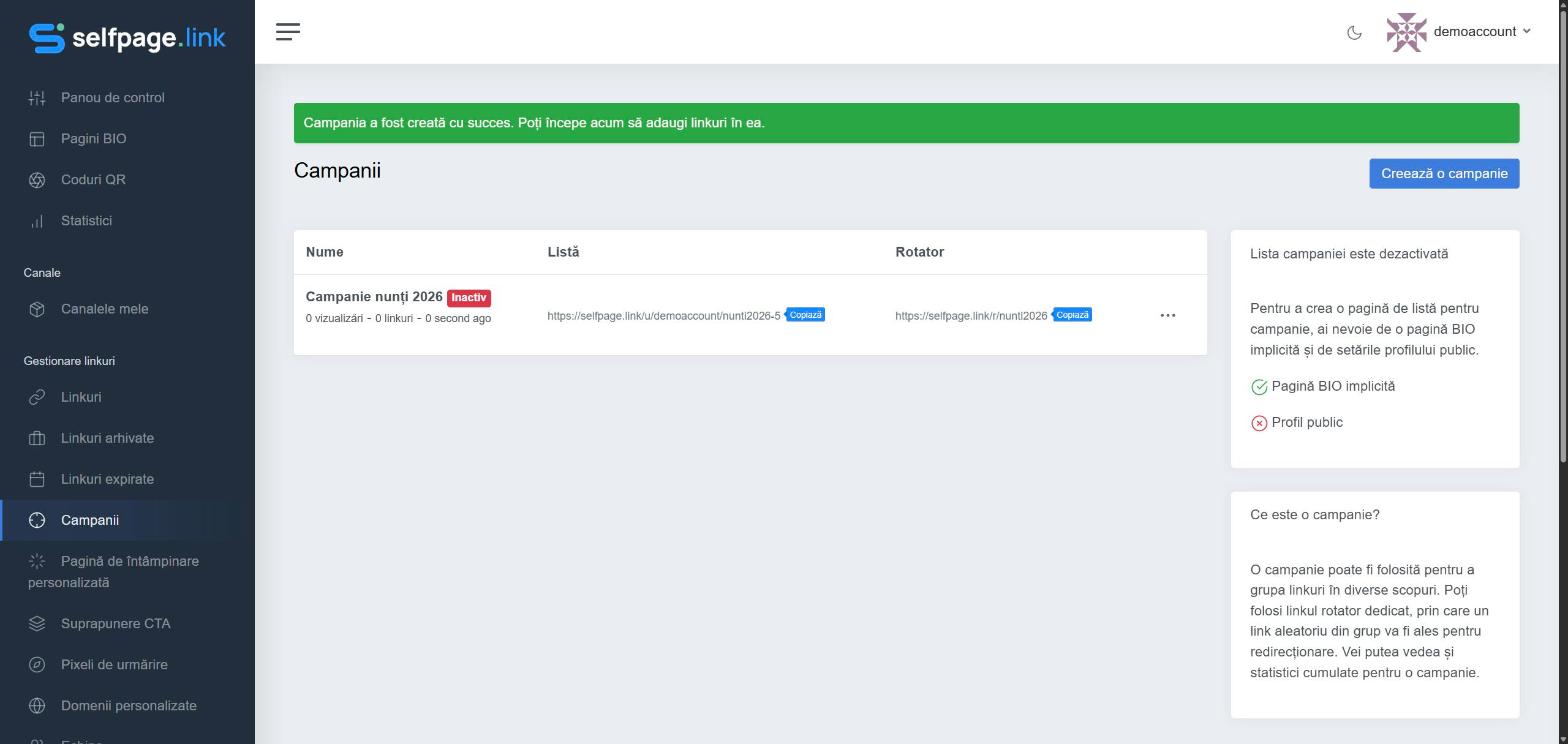1568x744 pixels.
Task: Open the hamburger sidebar menu toggle
Action: tap(288, 32)
